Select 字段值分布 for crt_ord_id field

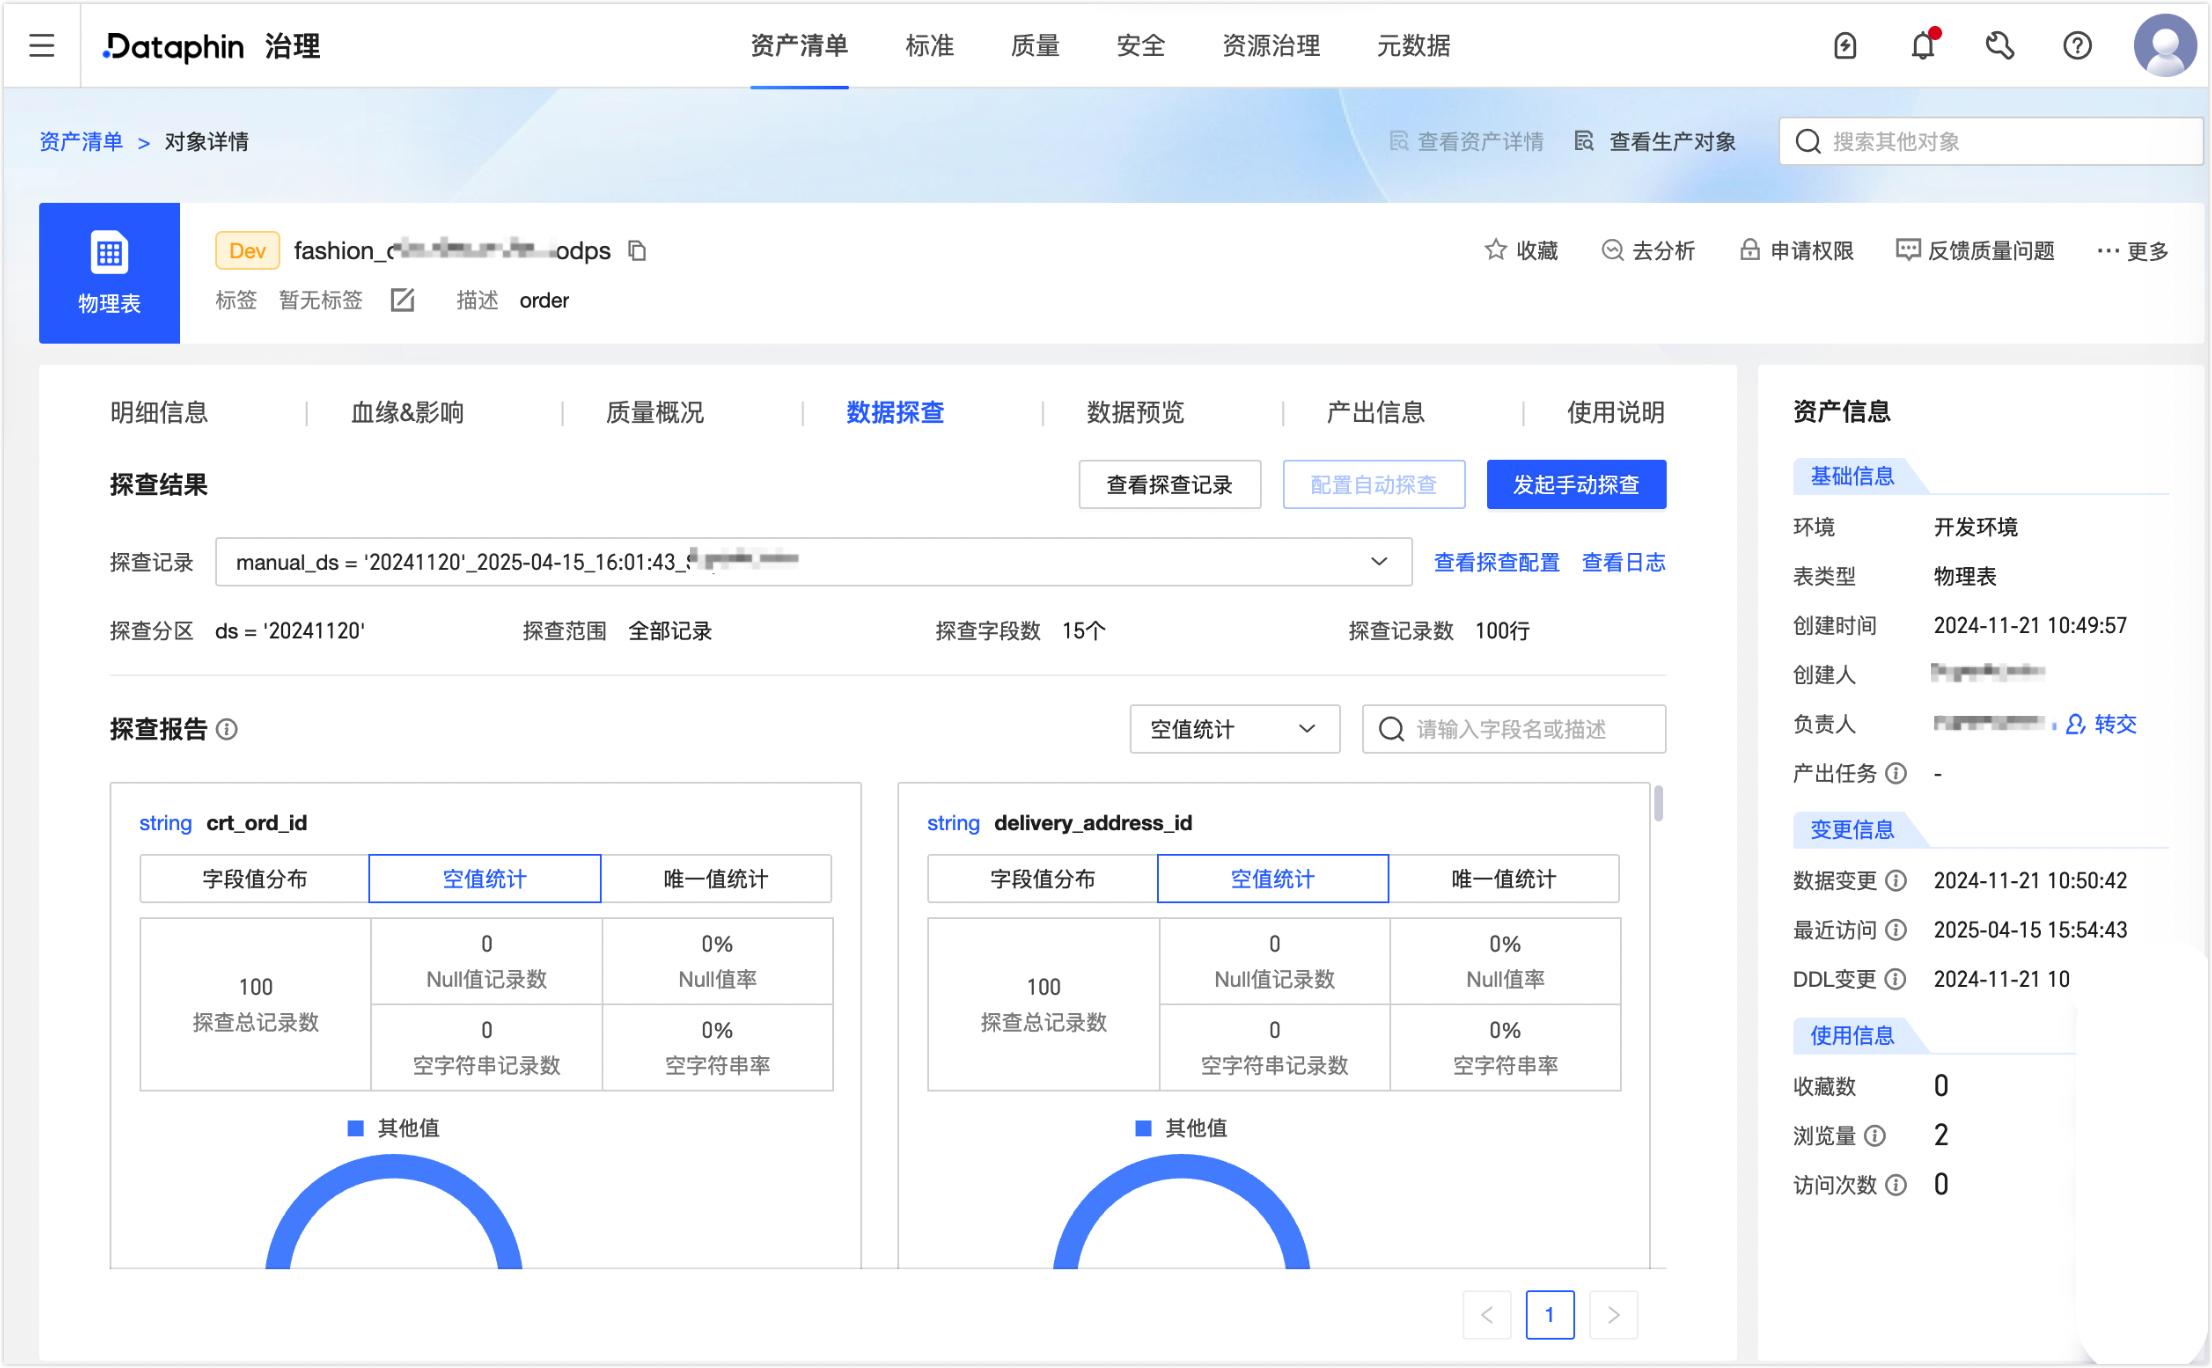click(255, 879)
